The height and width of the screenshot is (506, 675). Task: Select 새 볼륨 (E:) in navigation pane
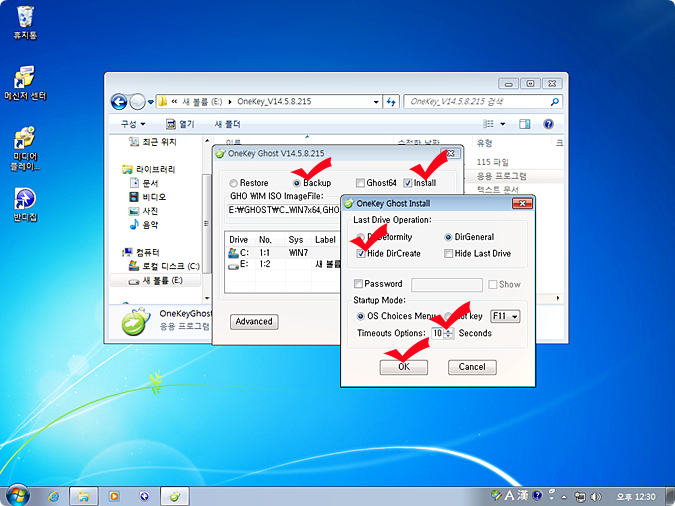tap(156, 280)
